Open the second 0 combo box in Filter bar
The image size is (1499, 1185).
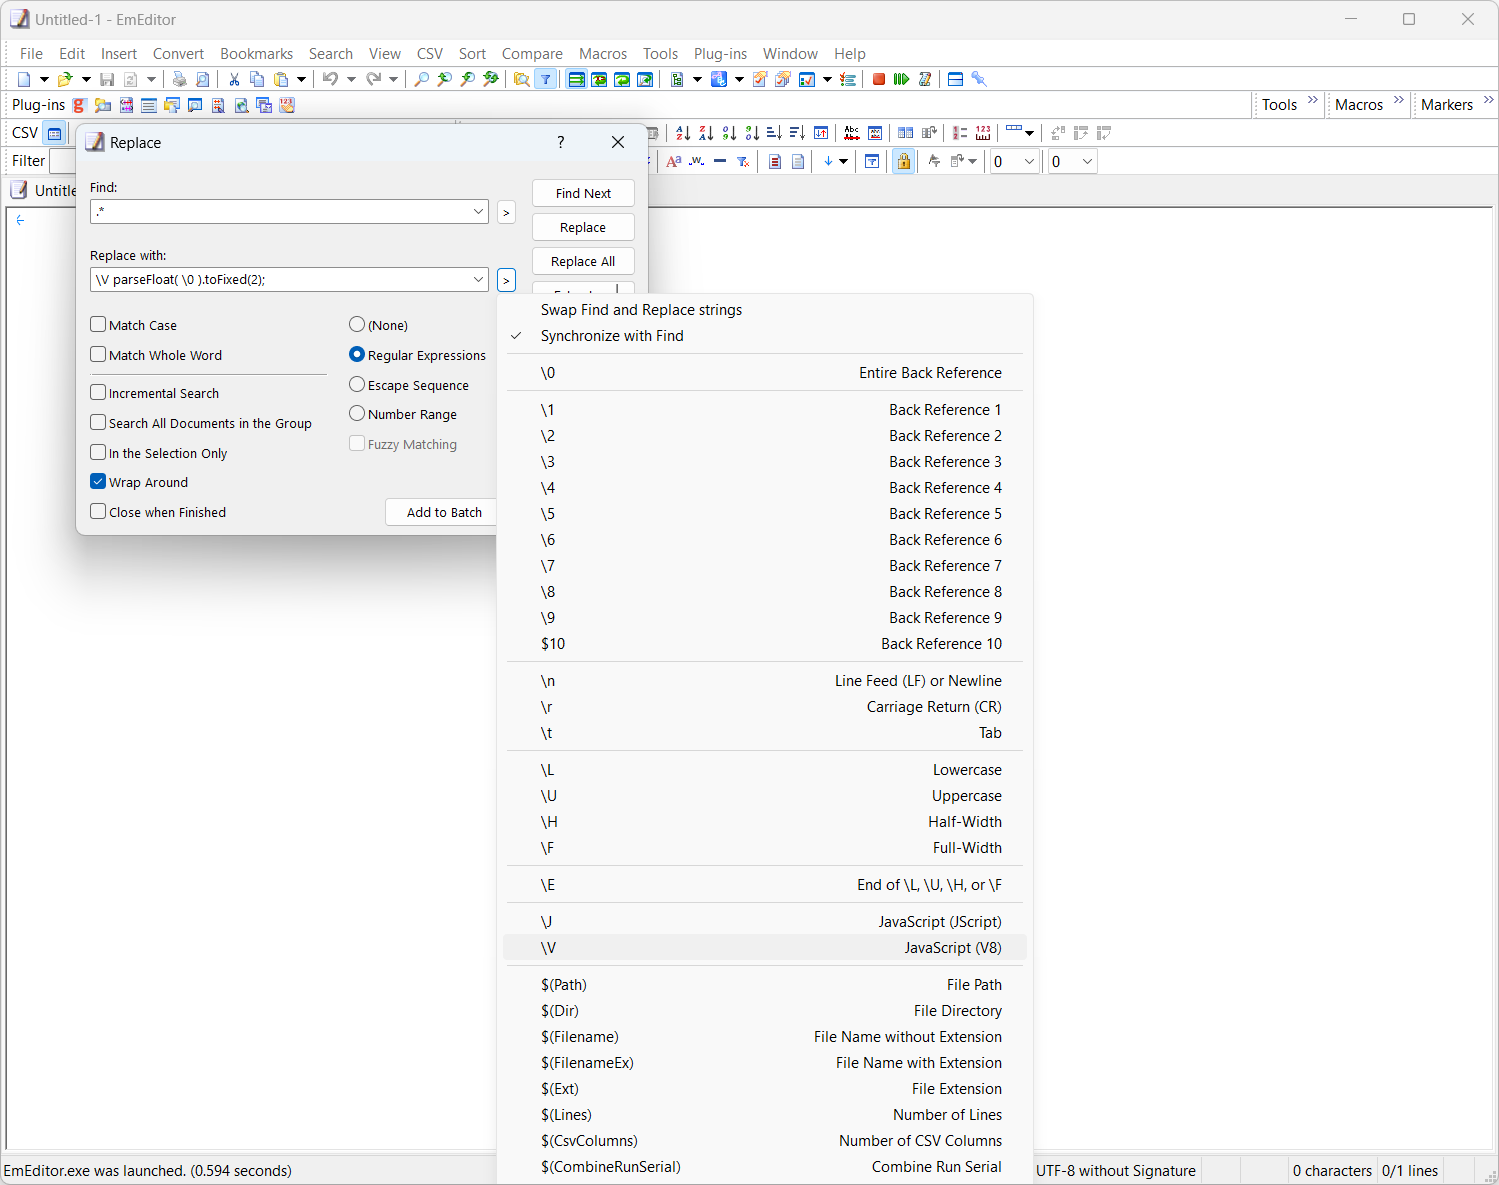tap(1073, 161)
